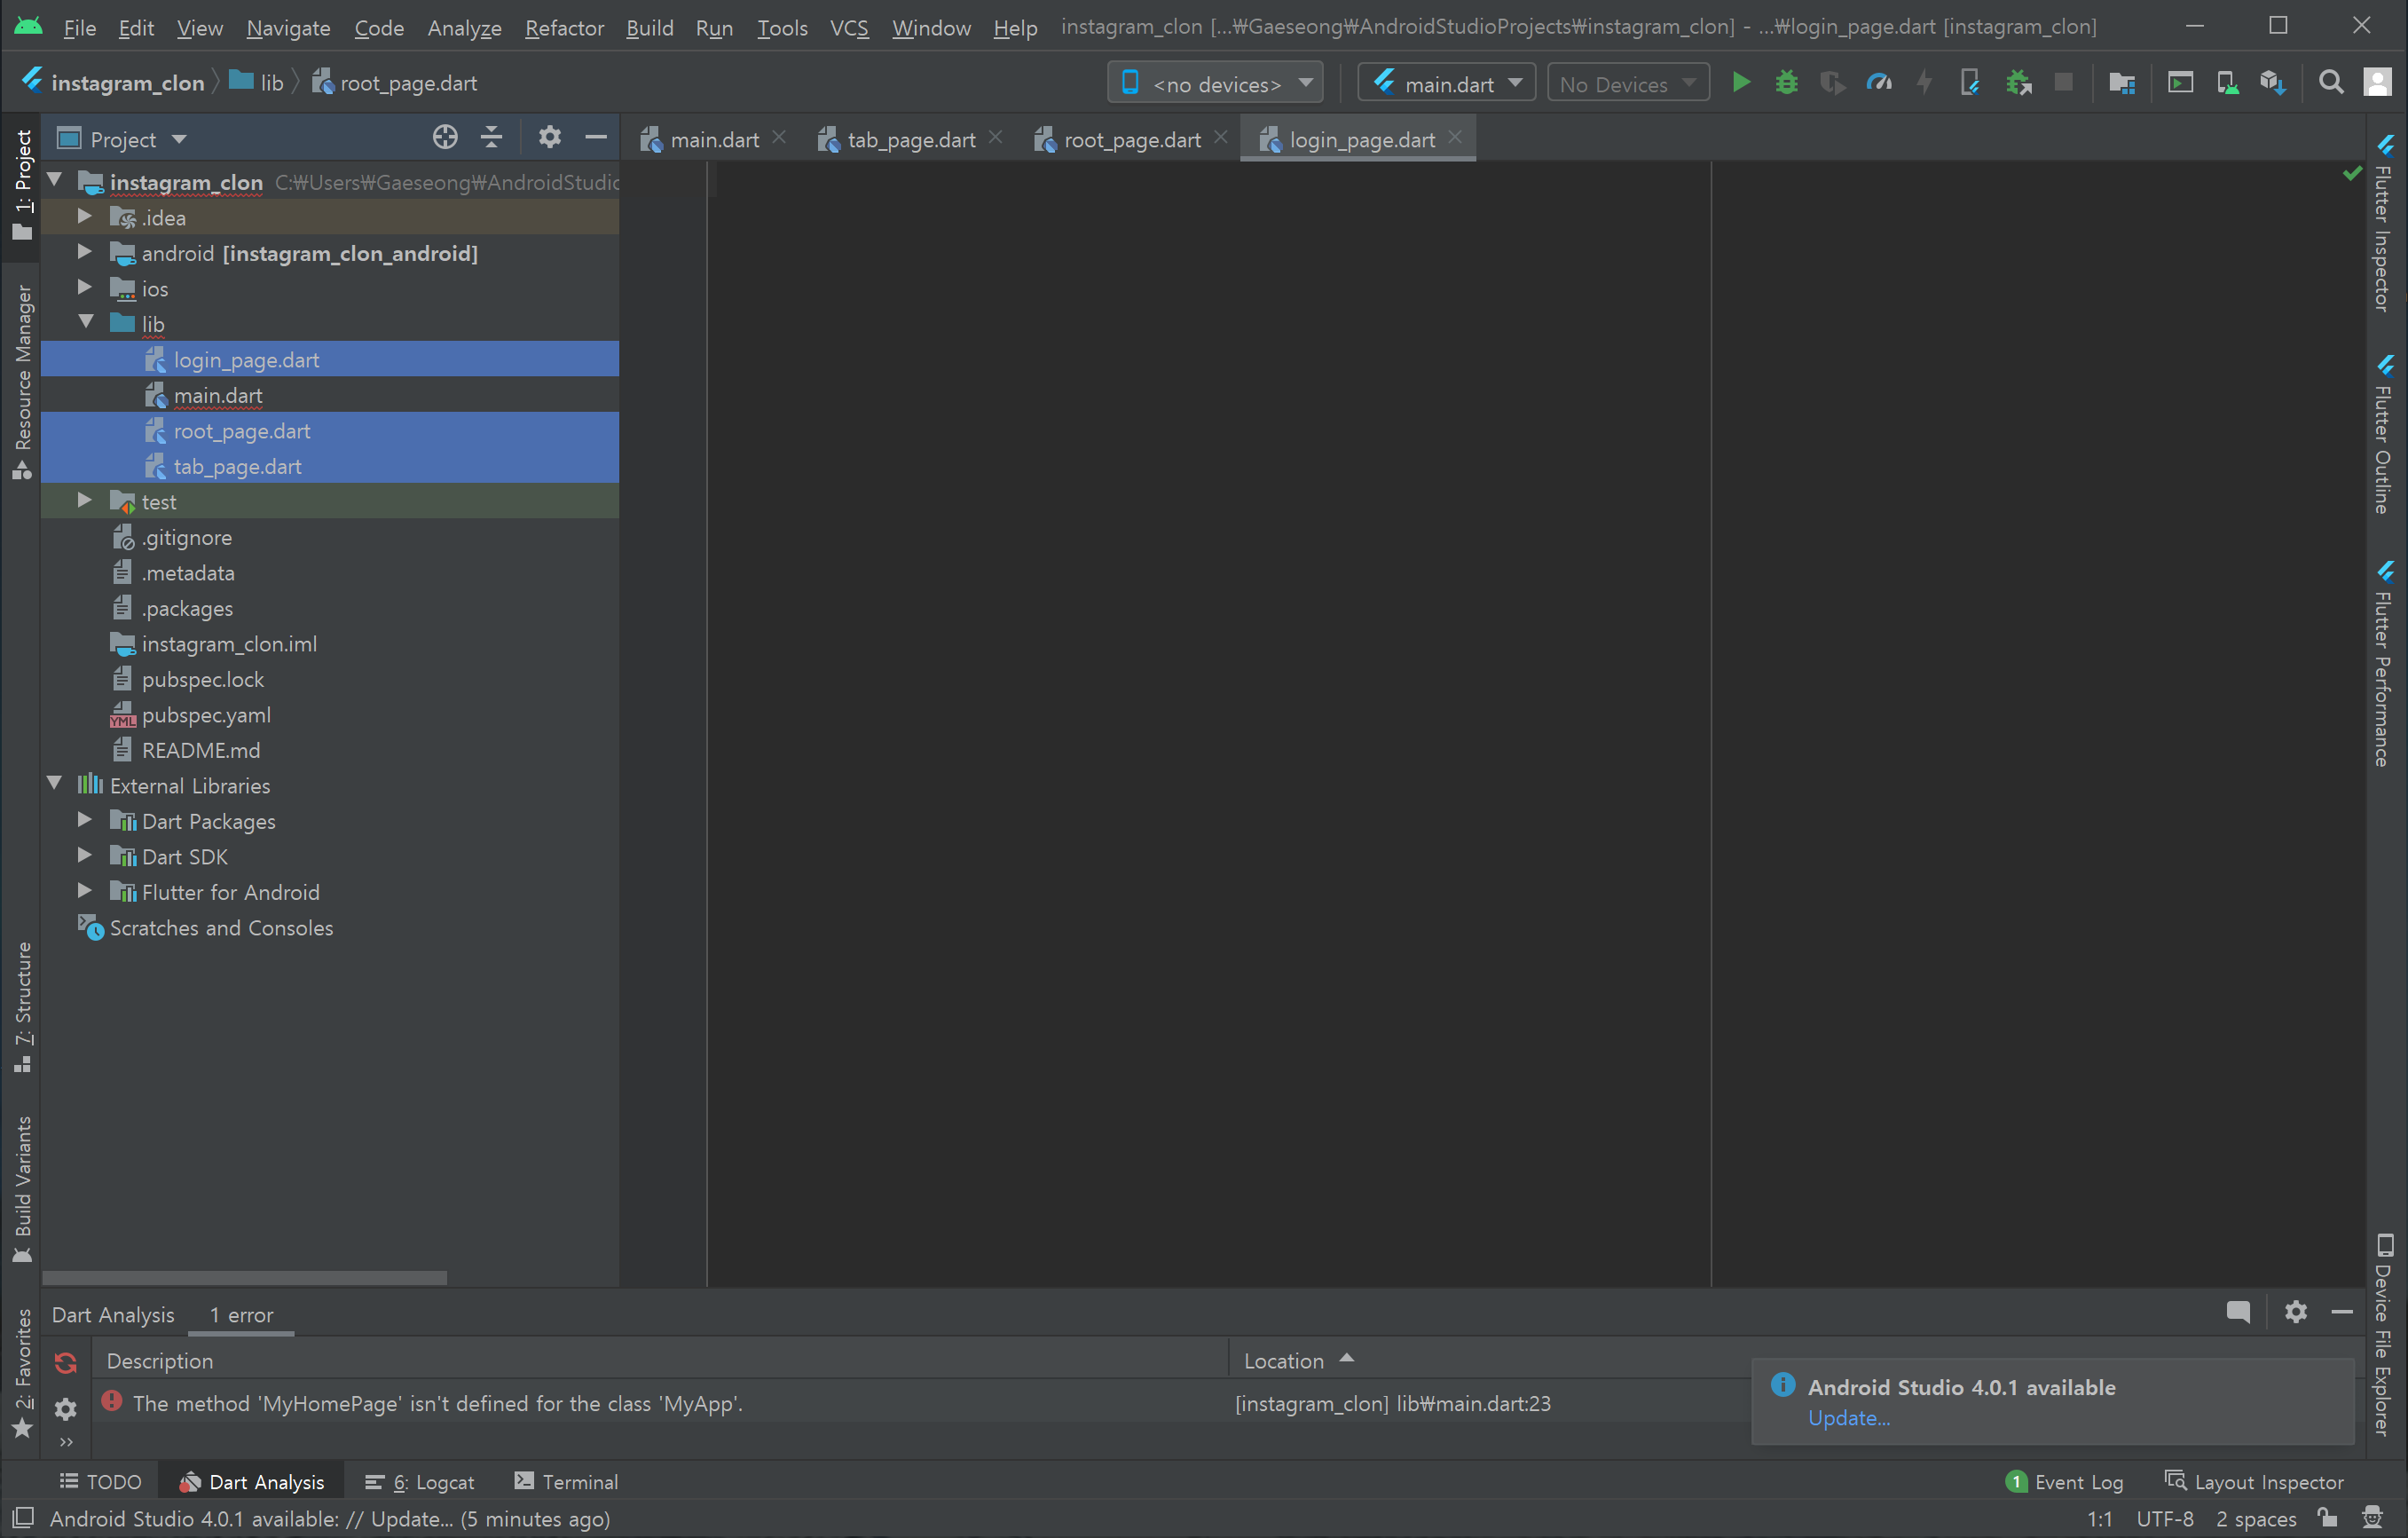Toggle the Terminal tool window
2408x1538 pixels.
pos(566,1481)
